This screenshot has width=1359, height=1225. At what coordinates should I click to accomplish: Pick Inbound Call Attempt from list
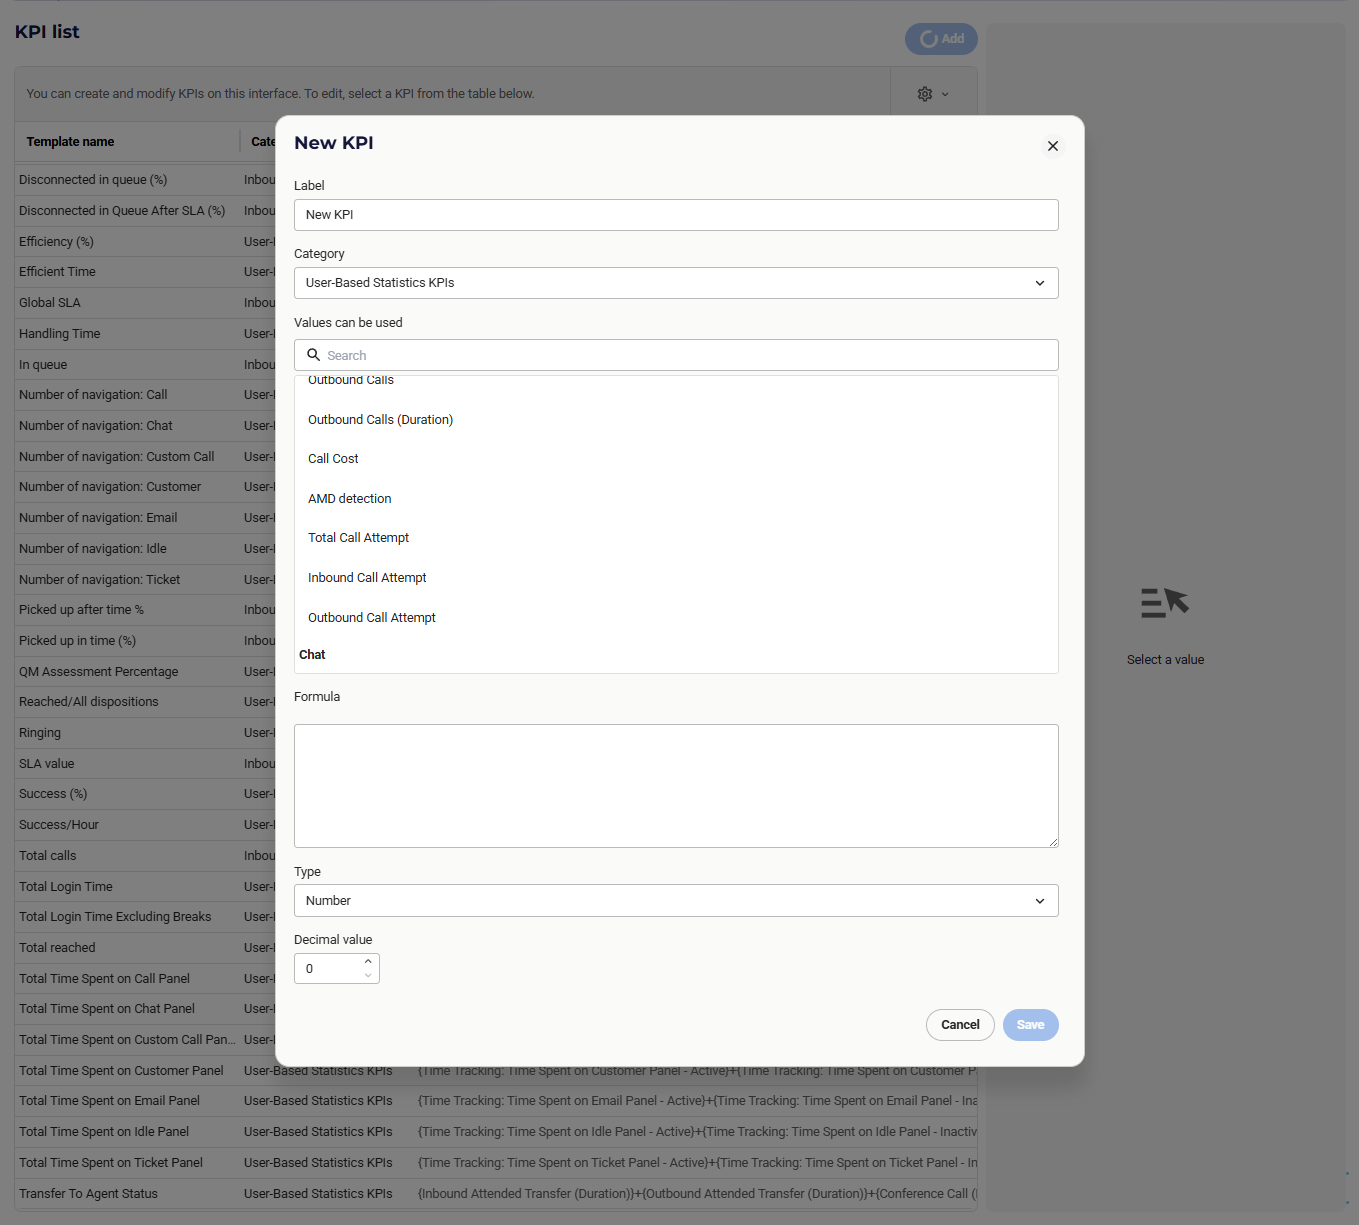click(x=367, y=578)
